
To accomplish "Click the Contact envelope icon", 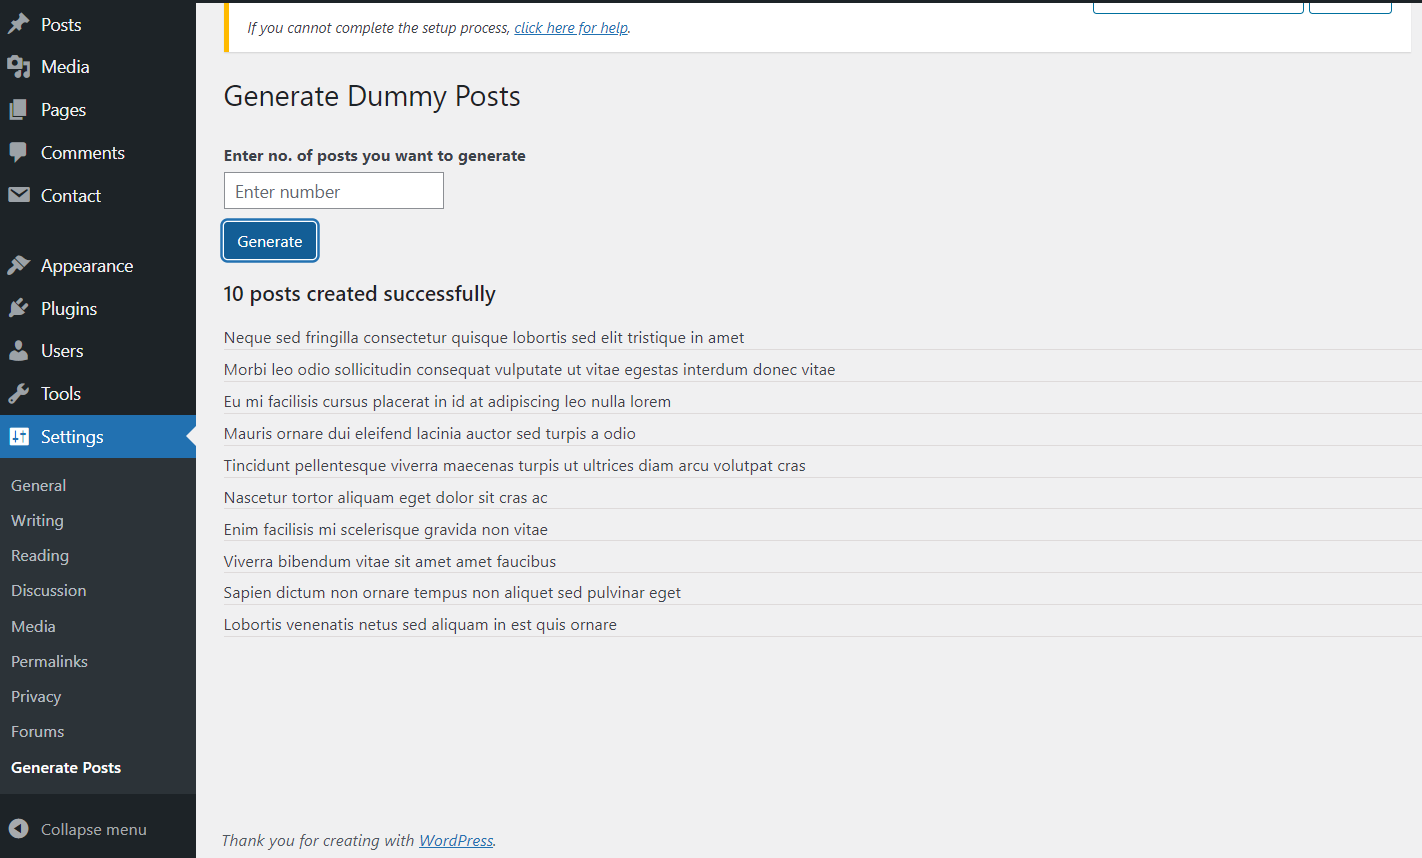I will pyautogui.click(x=18, y=195).
